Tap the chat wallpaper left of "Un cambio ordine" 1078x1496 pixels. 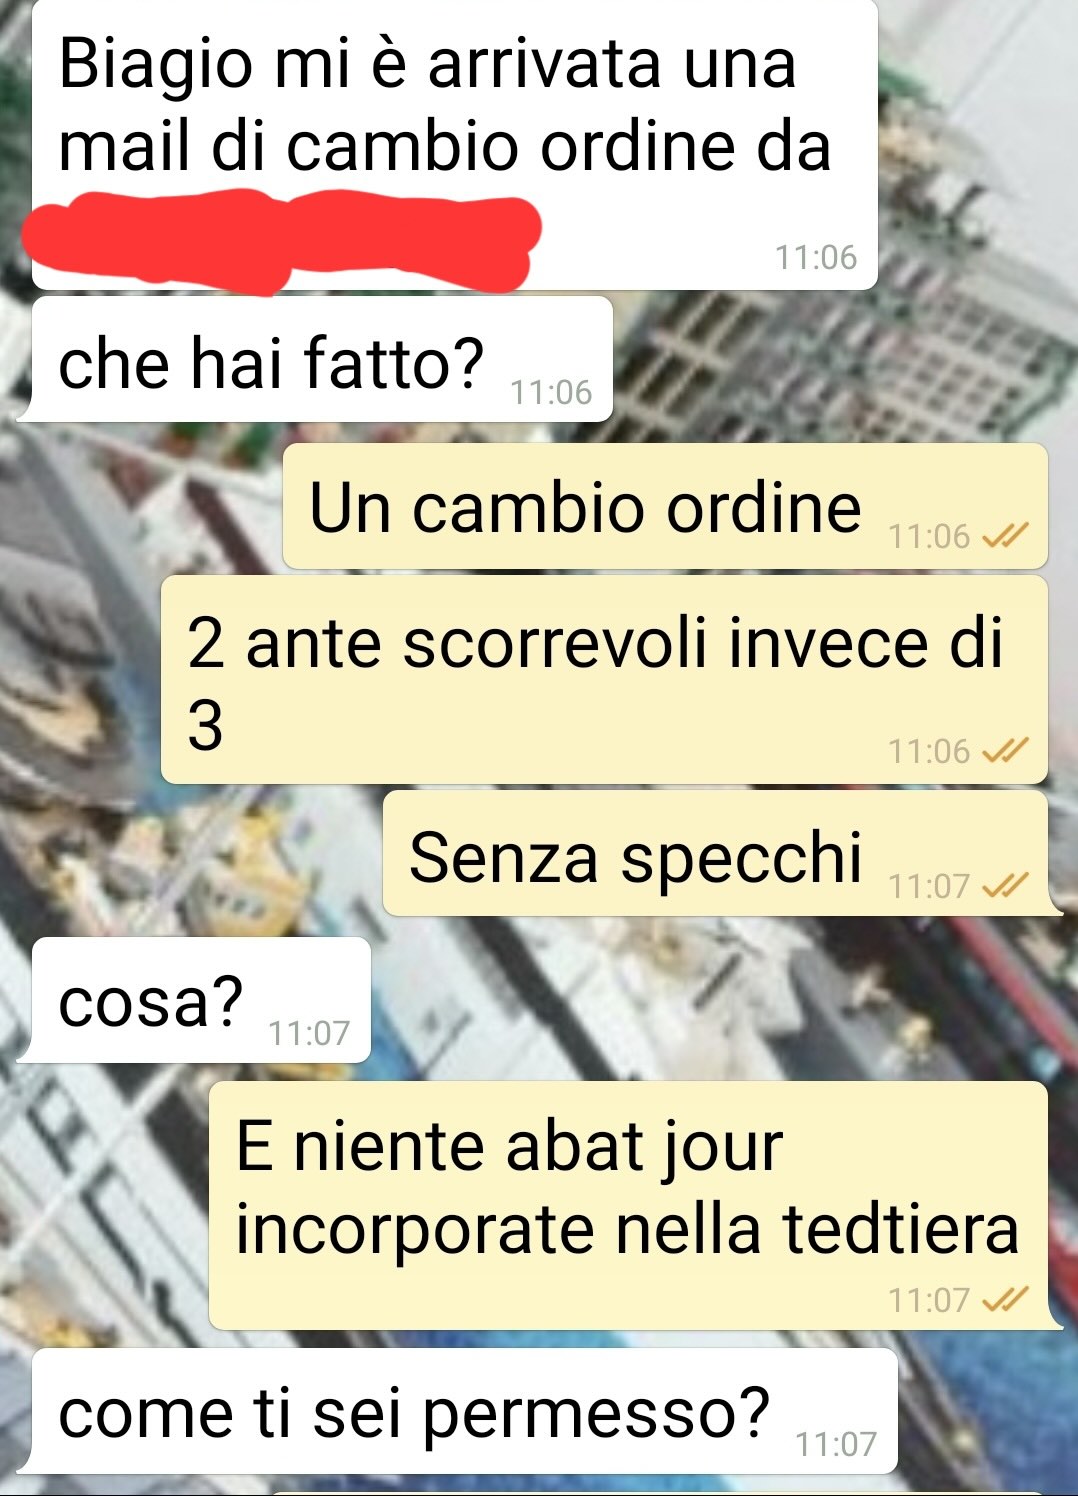tap(140, 506)
